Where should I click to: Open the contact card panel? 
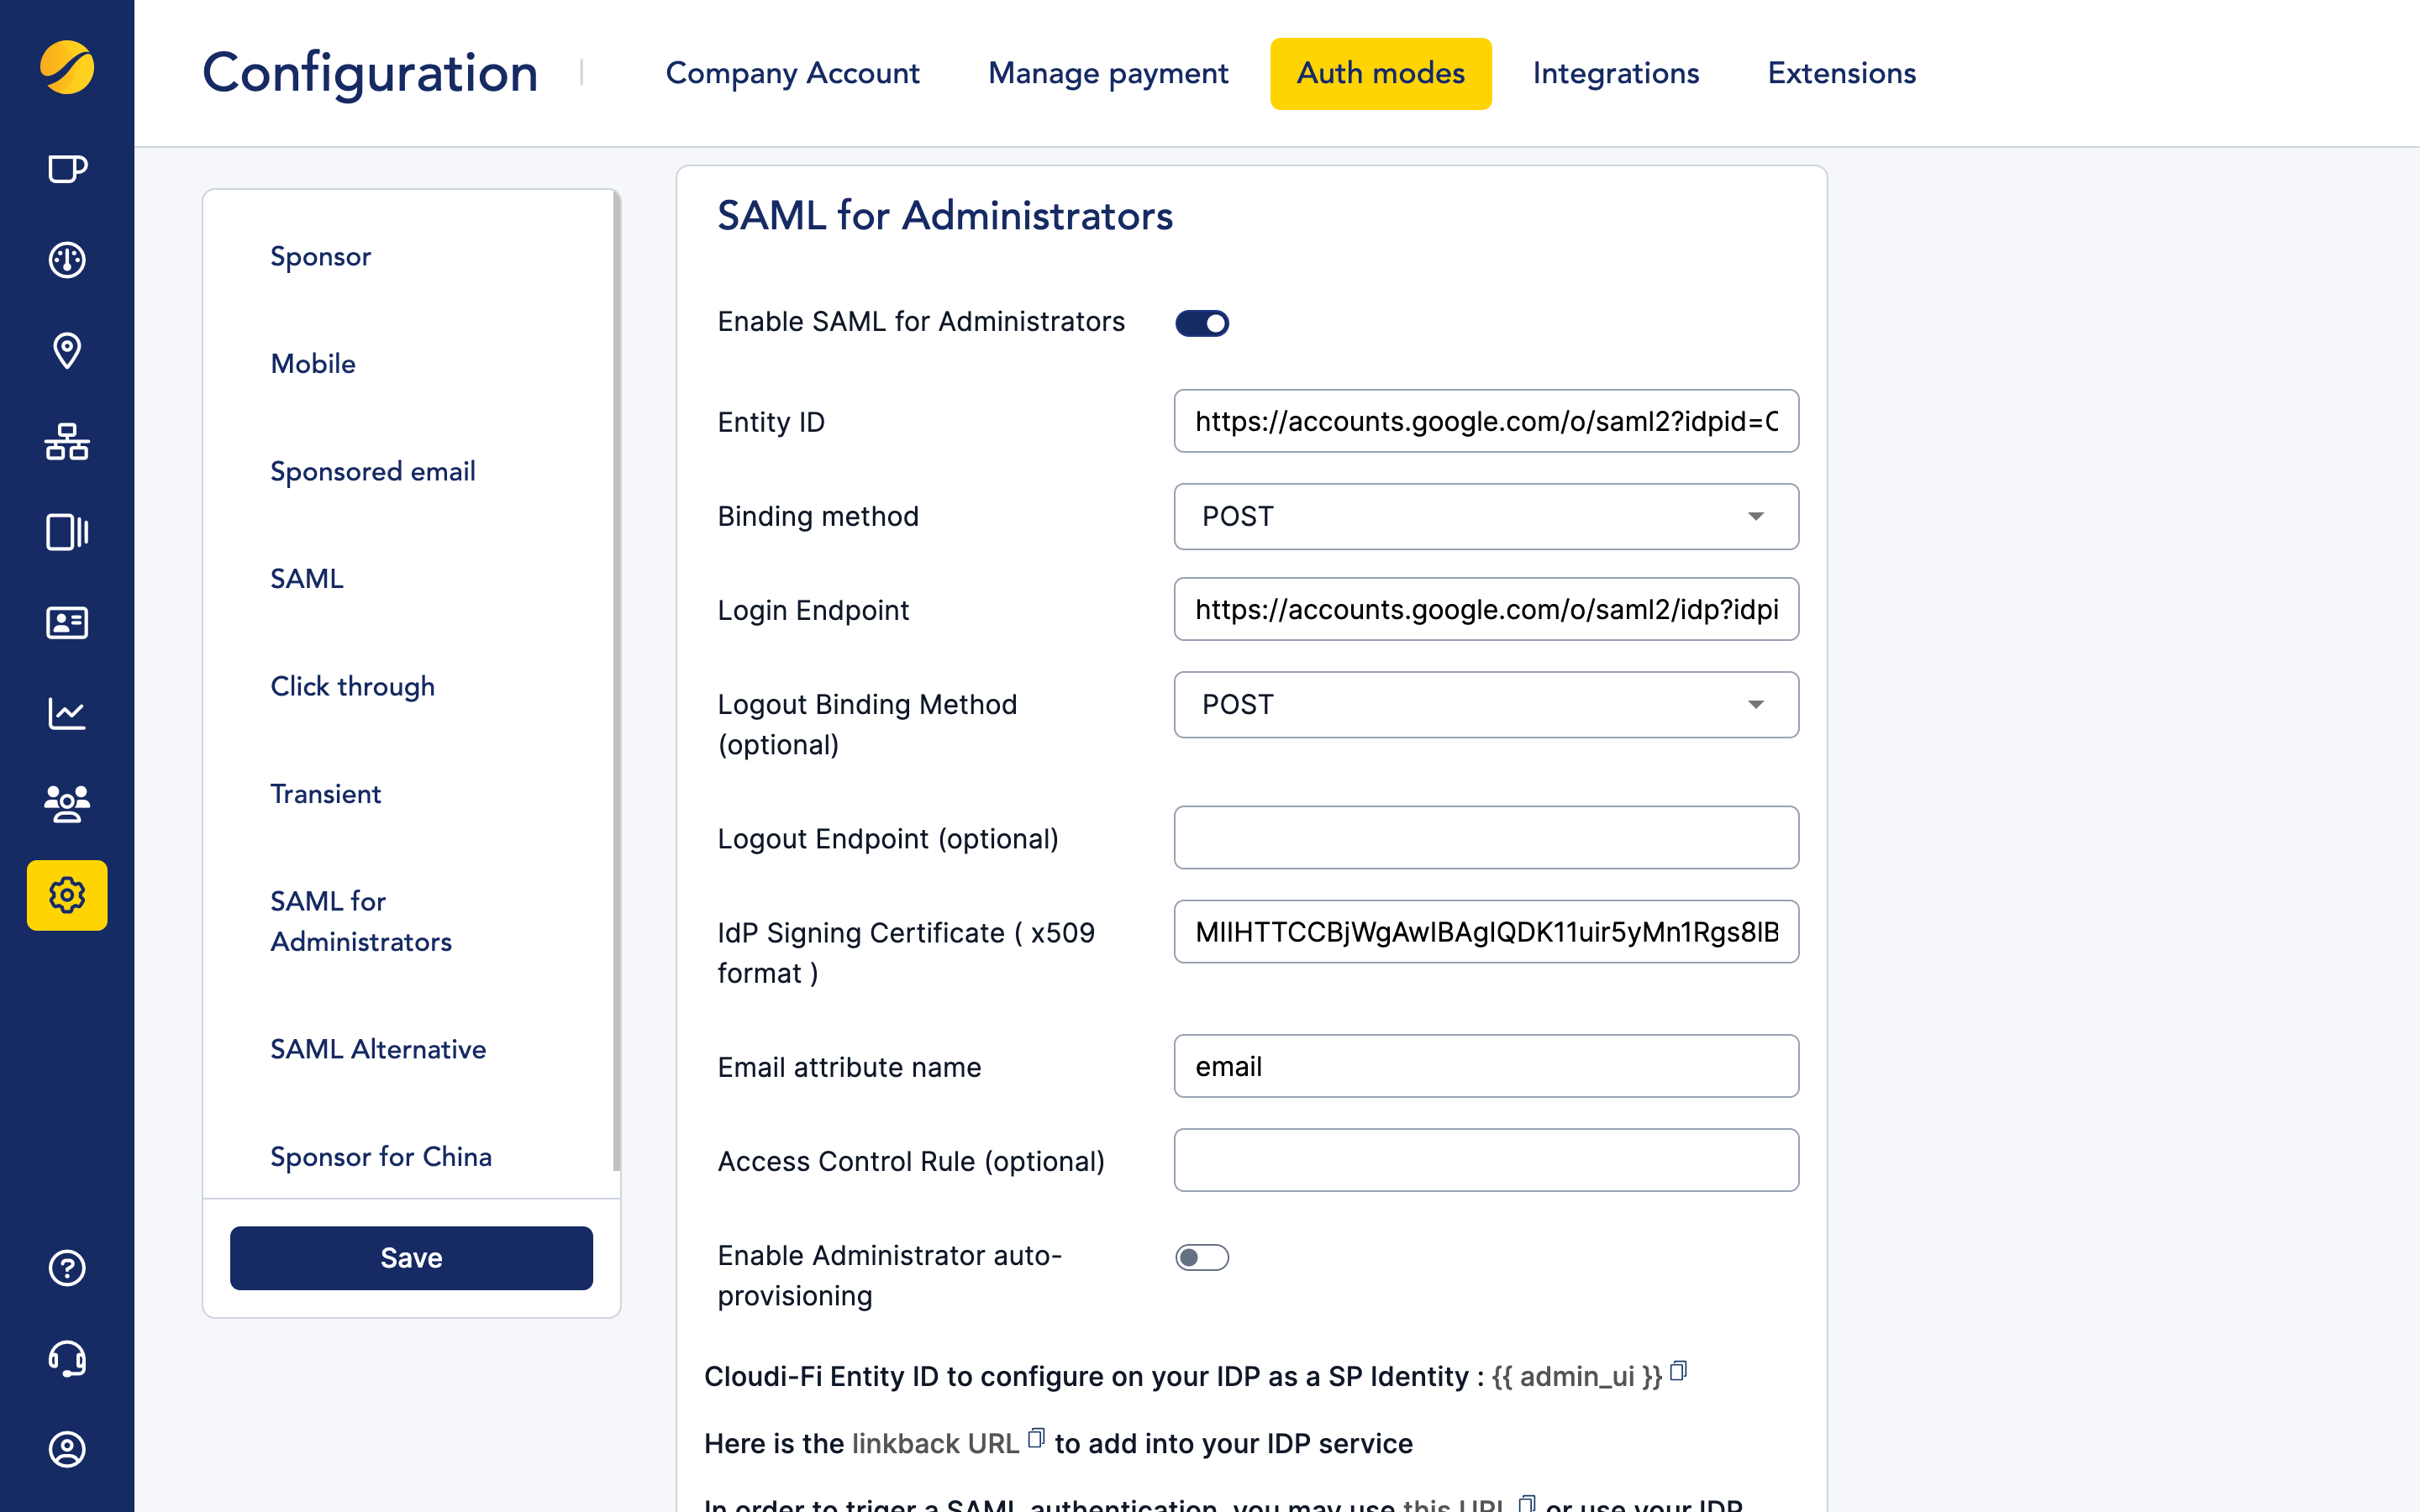point(66,622)
